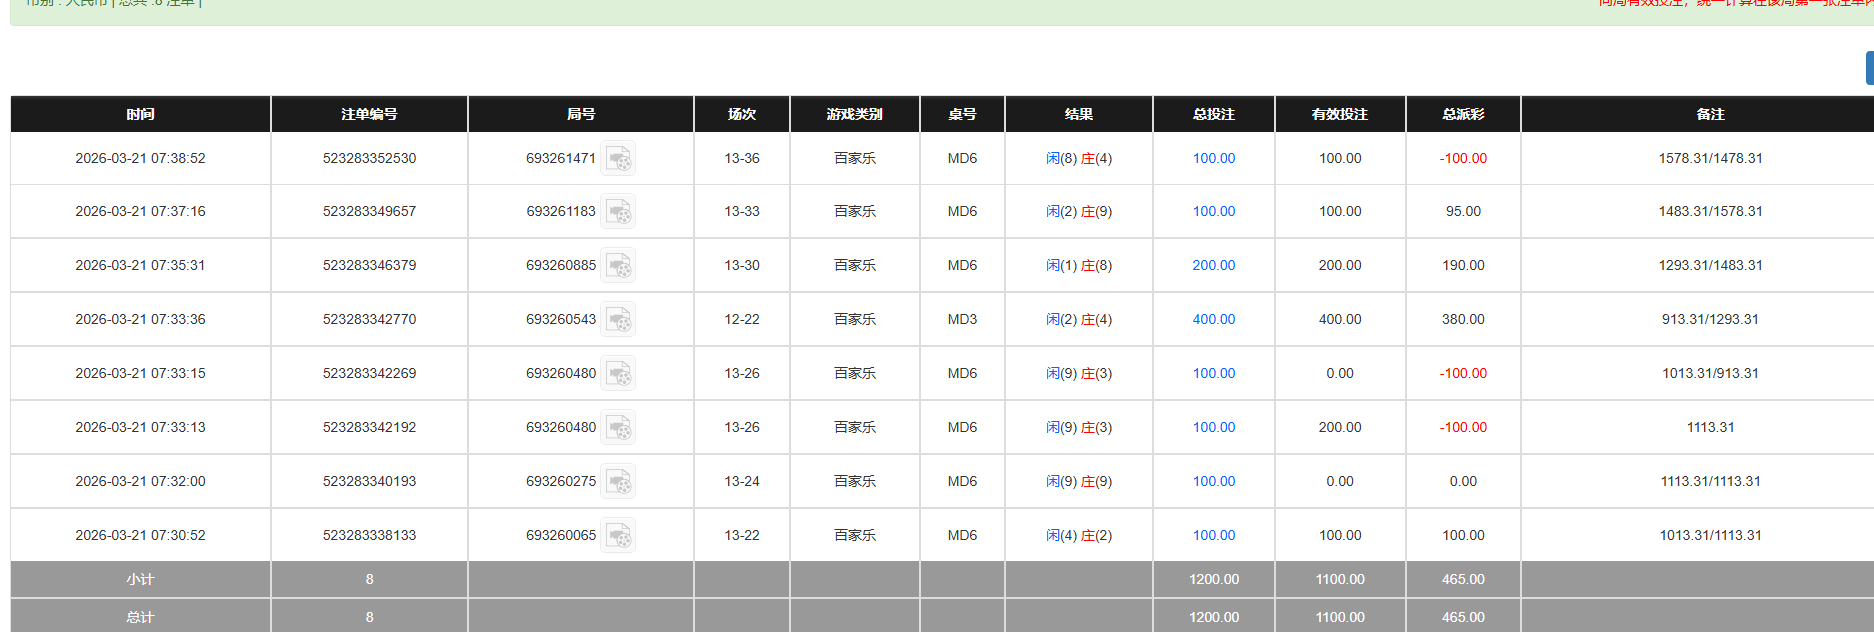The height and width of the screenshot is (632, 1874).
Task: Click the 400.00 total bet link
Action: tap(1213, 319)
